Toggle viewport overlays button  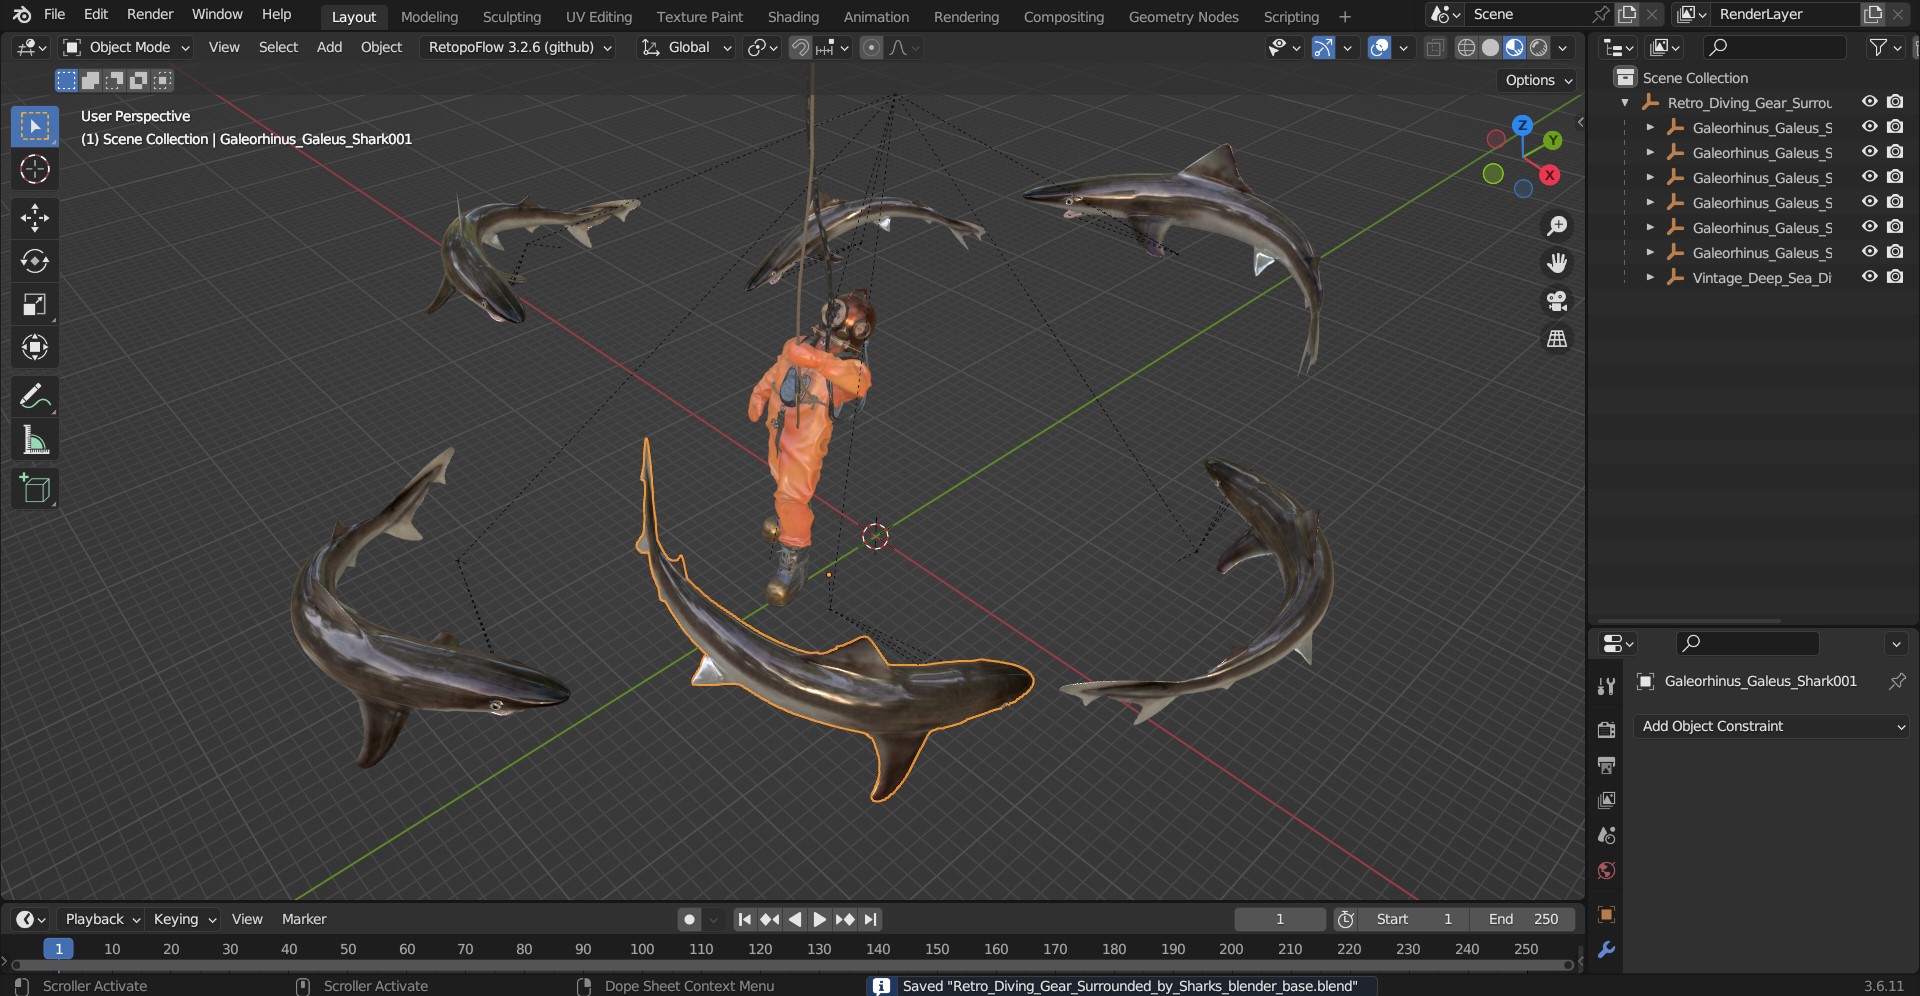[x=1379, y=47]
